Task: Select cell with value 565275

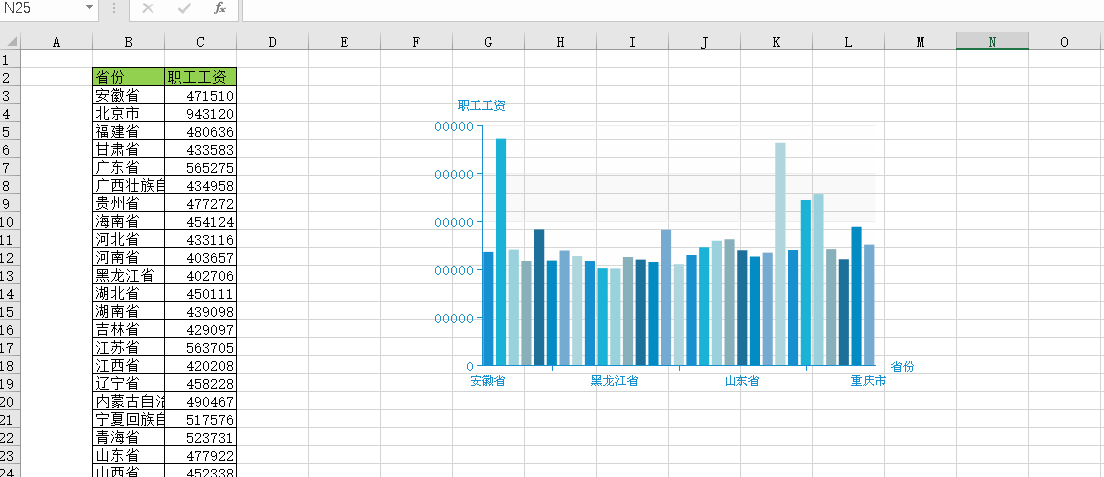Action: [x=201, y=167]
